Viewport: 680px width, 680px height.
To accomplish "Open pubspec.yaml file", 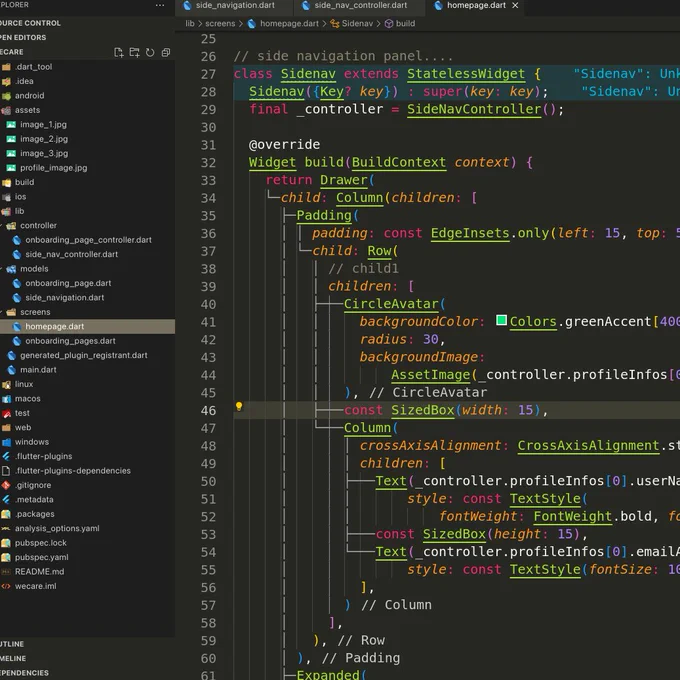I will coord(87,557).
